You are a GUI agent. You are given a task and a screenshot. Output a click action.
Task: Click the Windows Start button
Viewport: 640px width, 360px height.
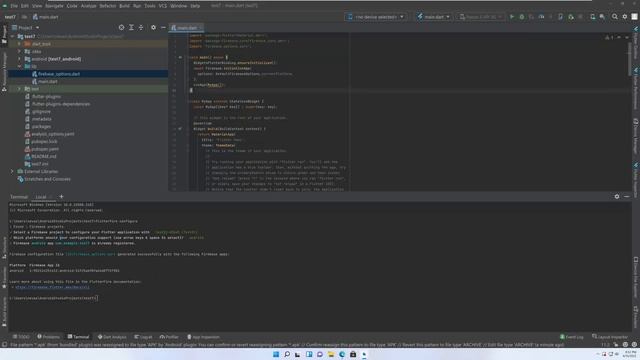click(x=276, y=354)
